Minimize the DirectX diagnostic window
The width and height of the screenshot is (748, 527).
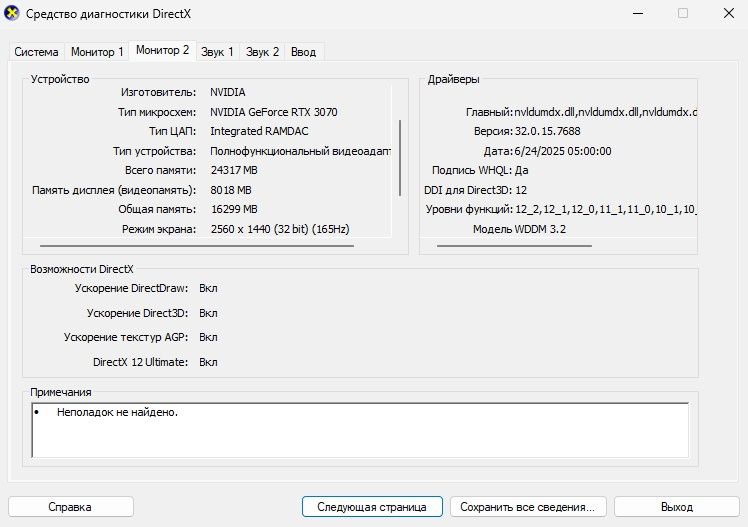tap(638, 13)
